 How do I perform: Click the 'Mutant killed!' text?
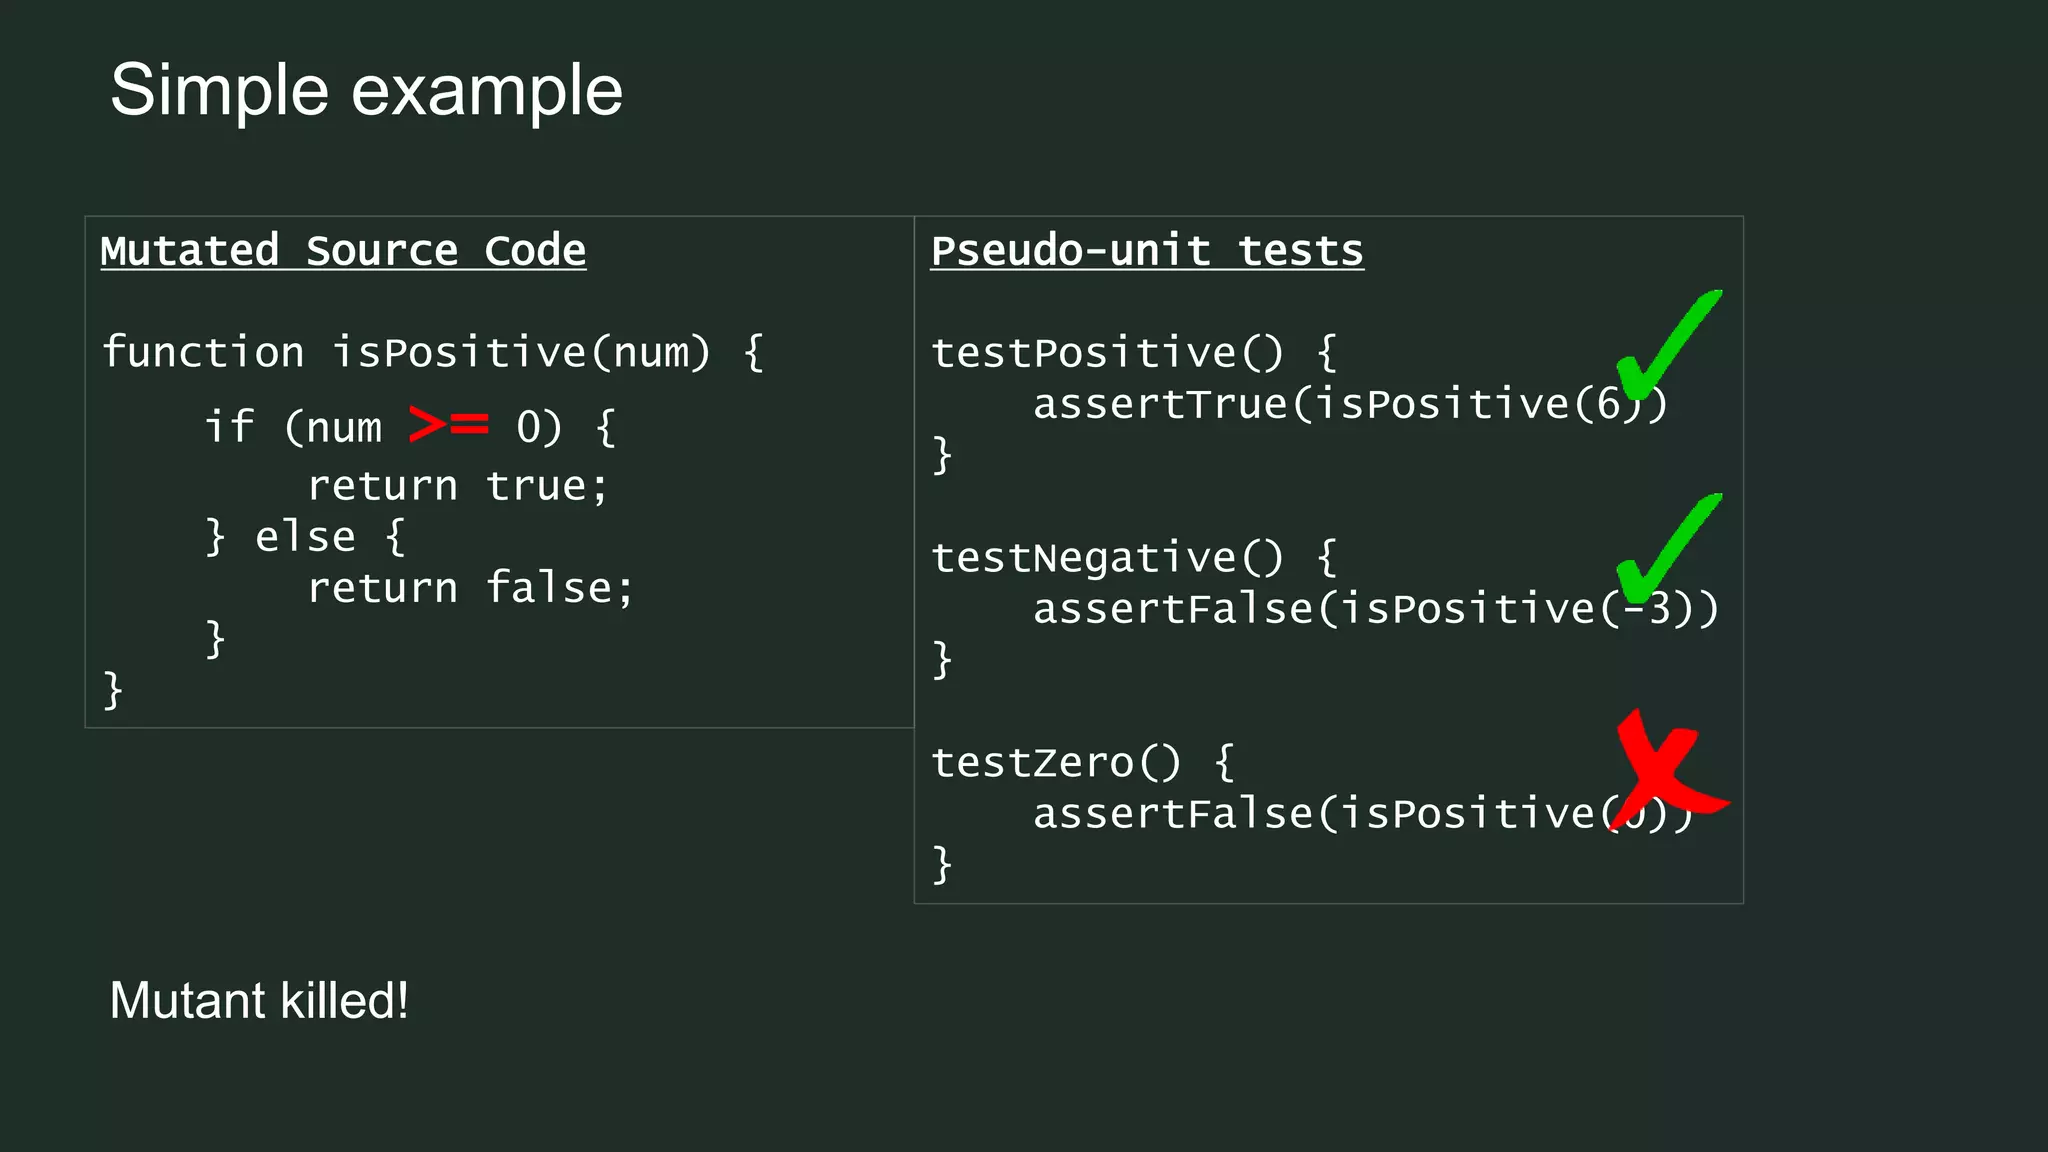click(259, 1000)
